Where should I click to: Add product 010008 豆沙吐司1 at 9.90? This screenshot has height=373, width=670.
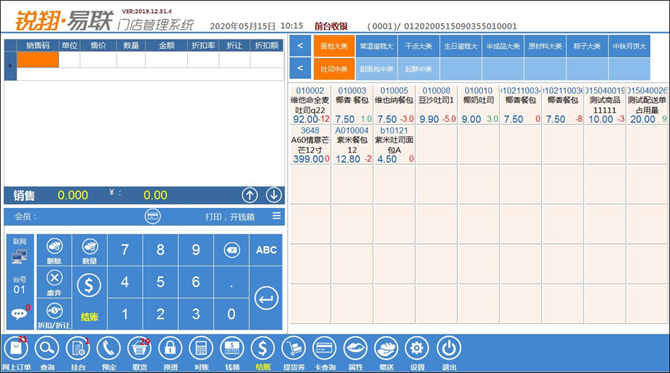[x=437, y=105]
